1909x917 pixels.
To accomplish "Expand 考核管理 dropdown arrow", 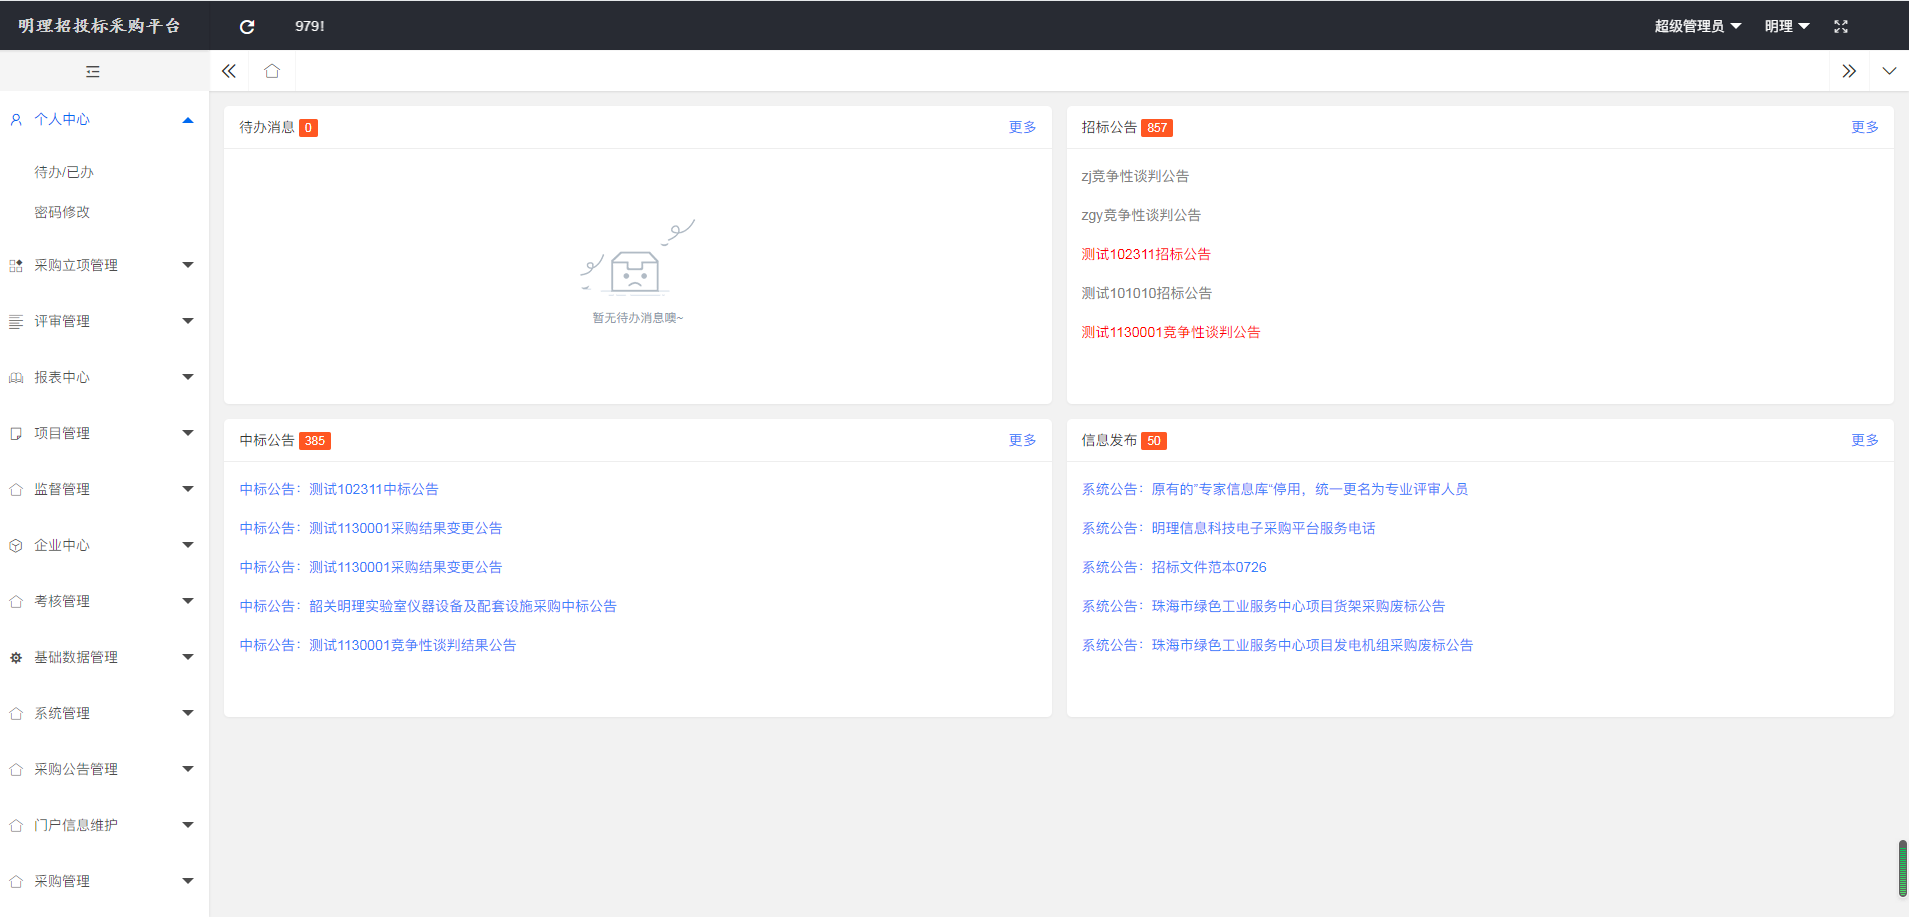I will point(188,601).
